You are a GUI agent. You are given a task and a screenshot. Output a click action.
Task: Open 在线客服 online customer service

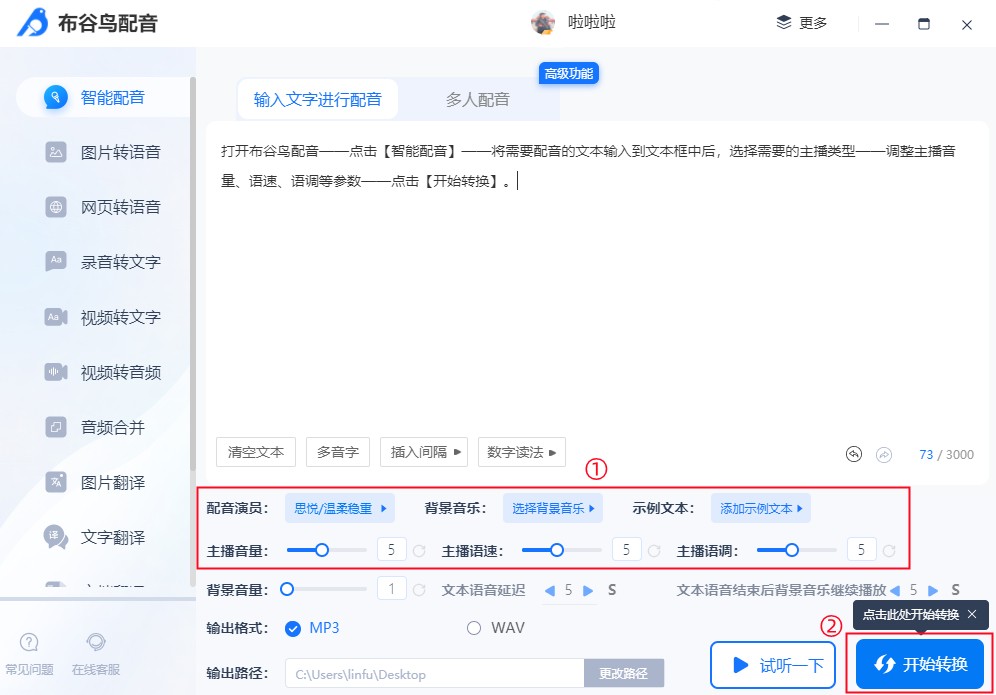click(95, 655)
